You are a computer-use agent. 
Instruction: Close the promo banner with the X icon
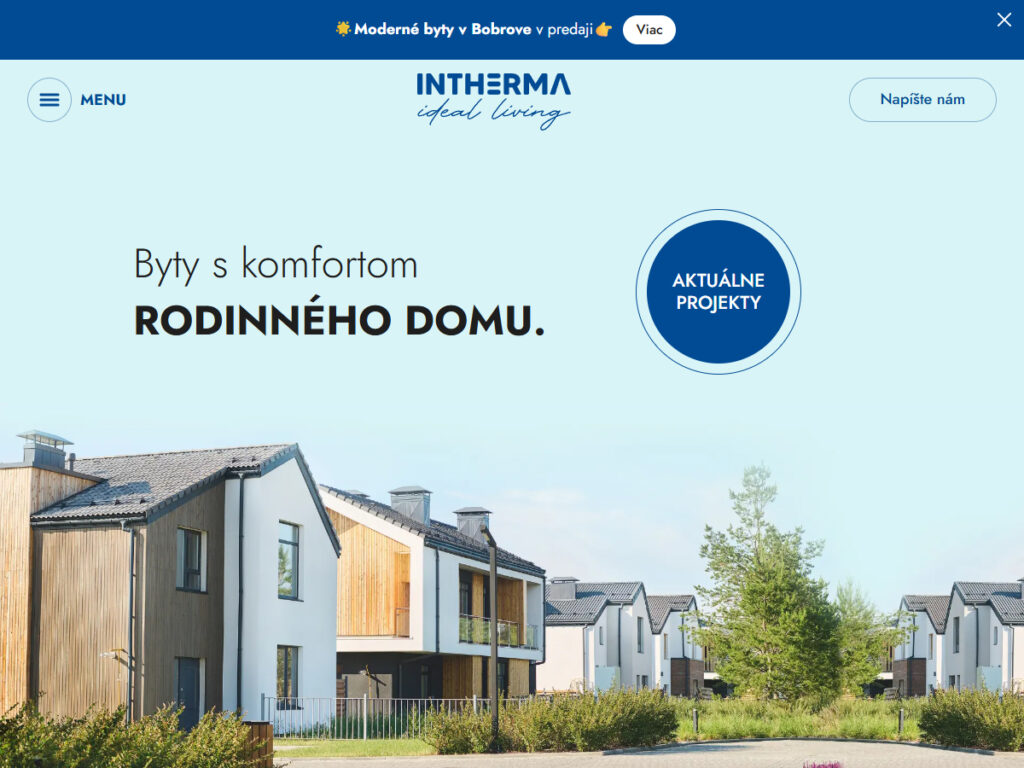tap(1004, 20)
